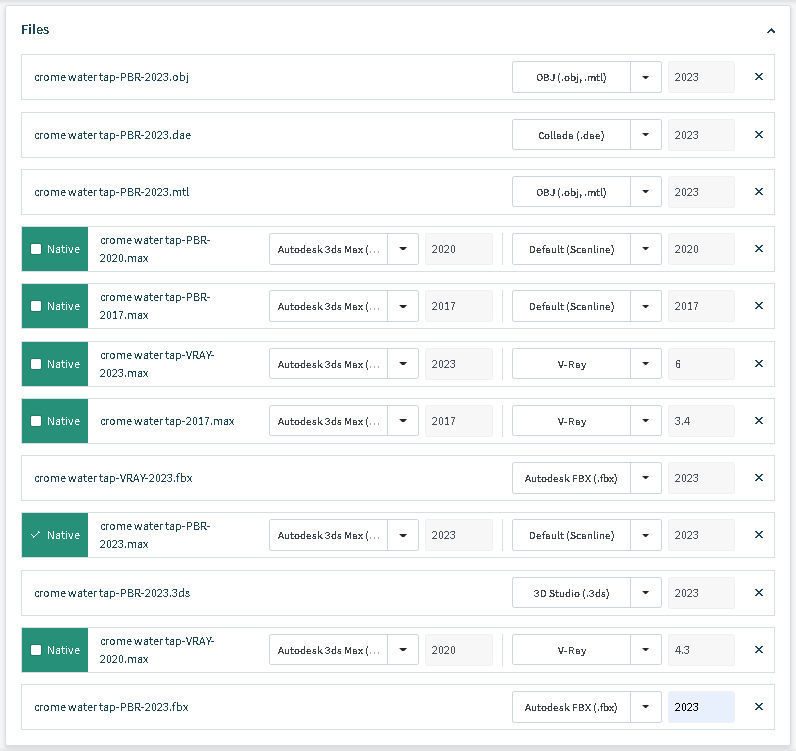Delete the crome water tap-VRAY-2020.max file

pyautogui.click(x=758, y=650)
